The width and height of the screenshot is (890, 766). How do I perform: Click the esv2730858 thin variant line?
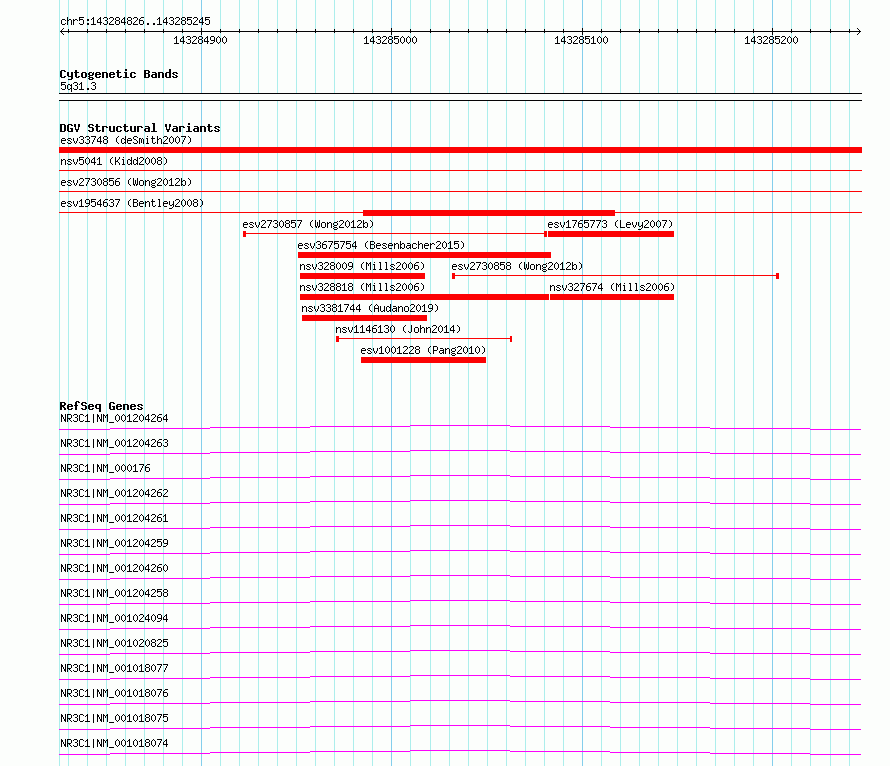click(615, 276)
